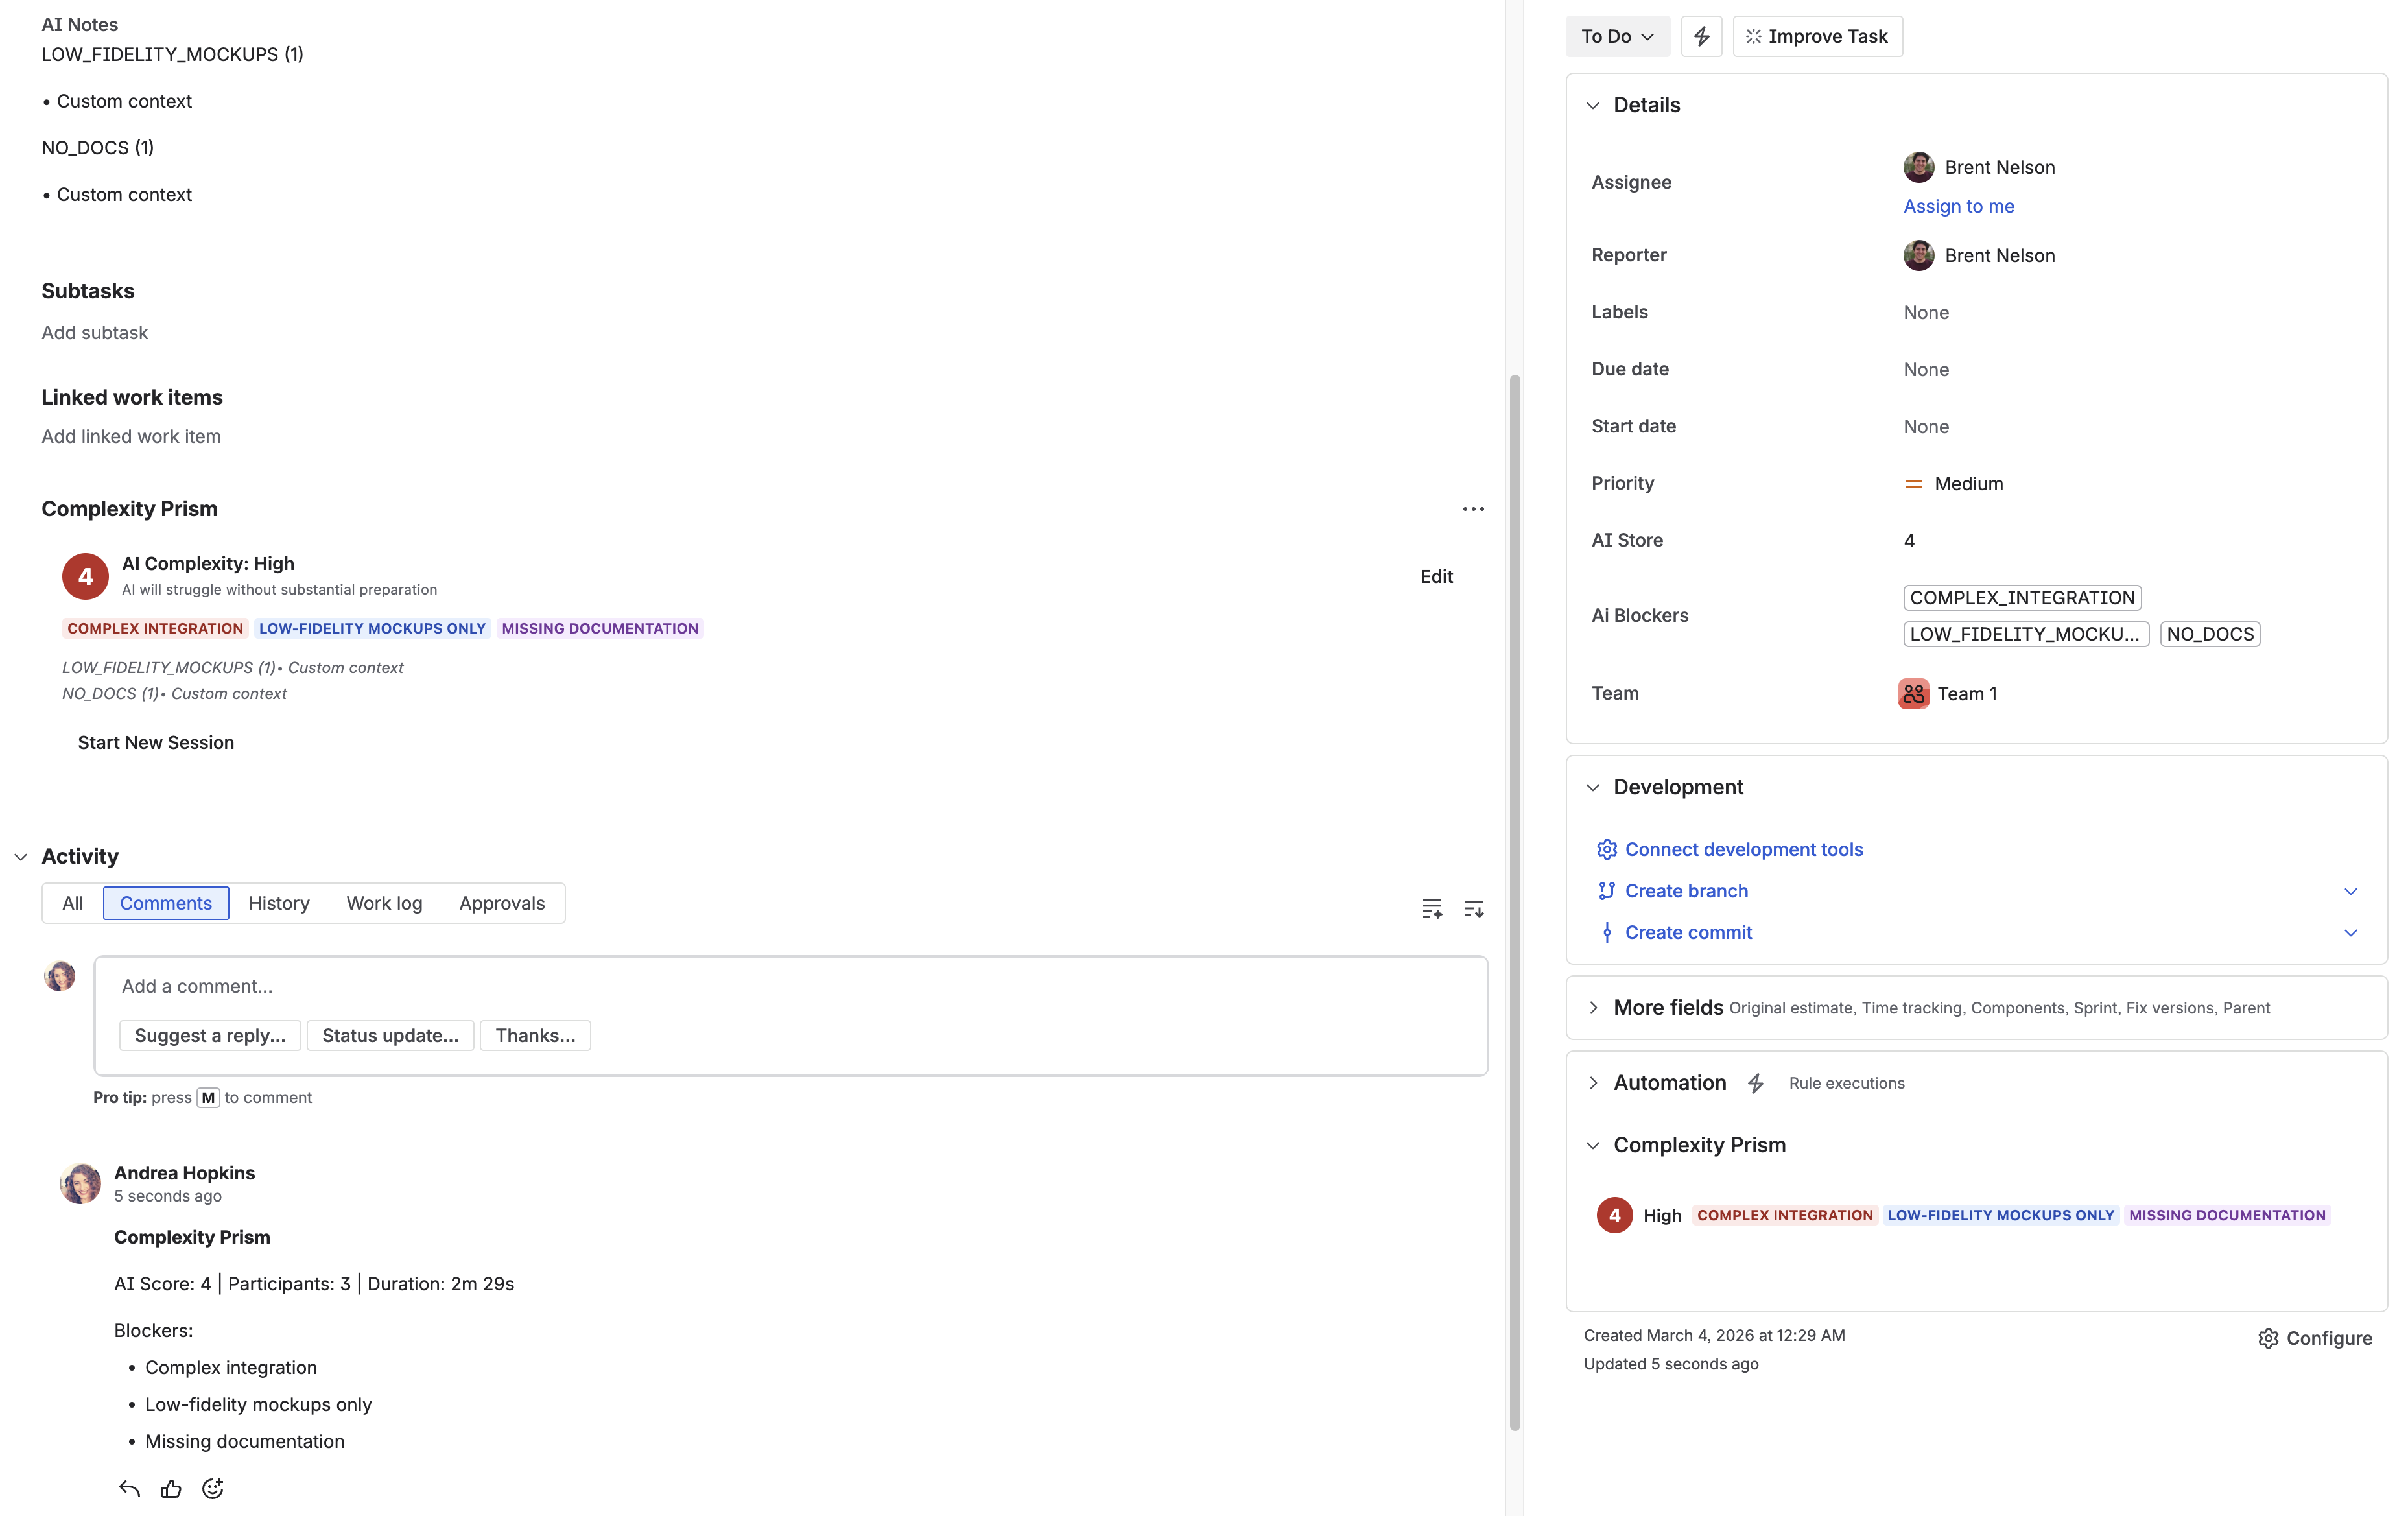Switch to the Approvals tab
This screenshot has height=1516, width=2408.
502,903
